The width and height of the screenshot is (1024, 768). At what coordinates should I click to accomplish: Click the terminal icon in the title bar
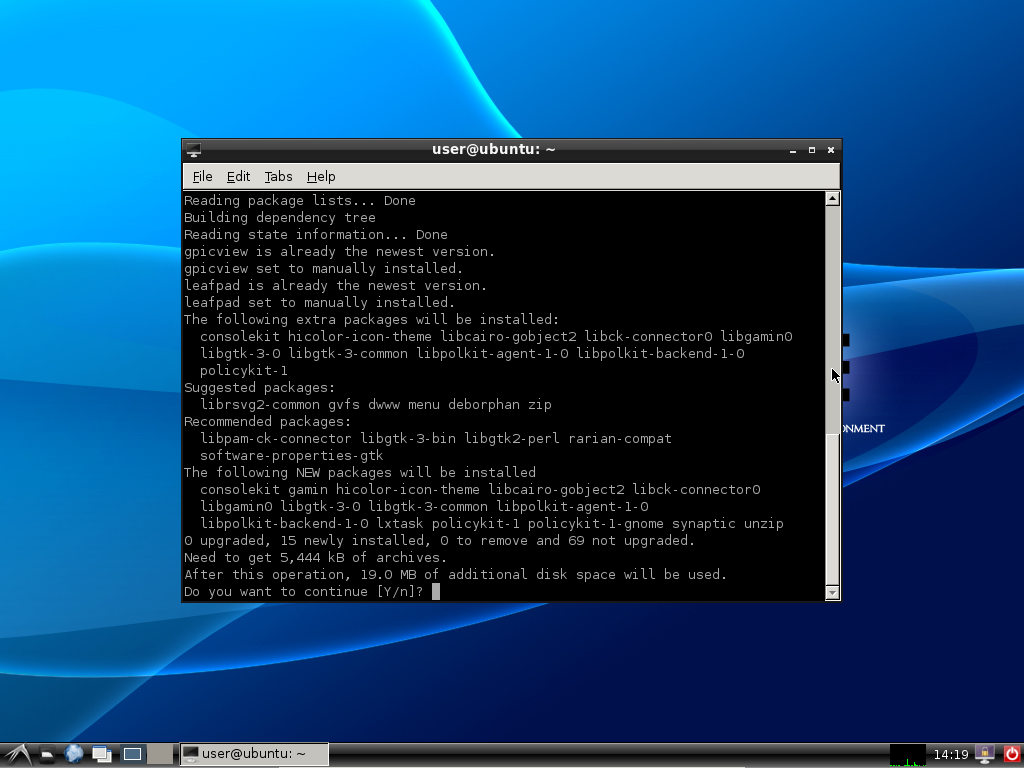[x=192, y=149]
